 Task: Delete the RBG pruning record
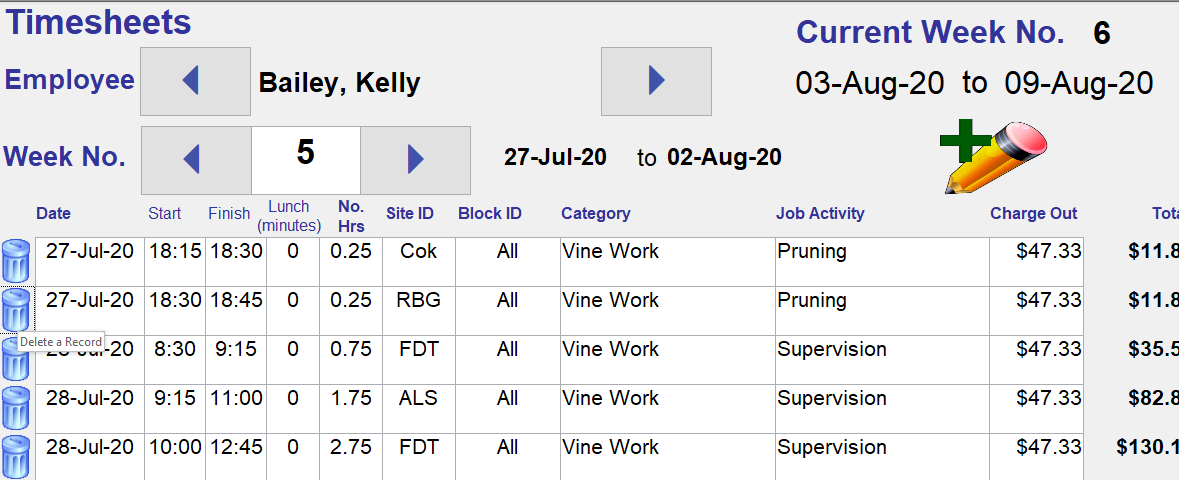click(x=16, y=309)
